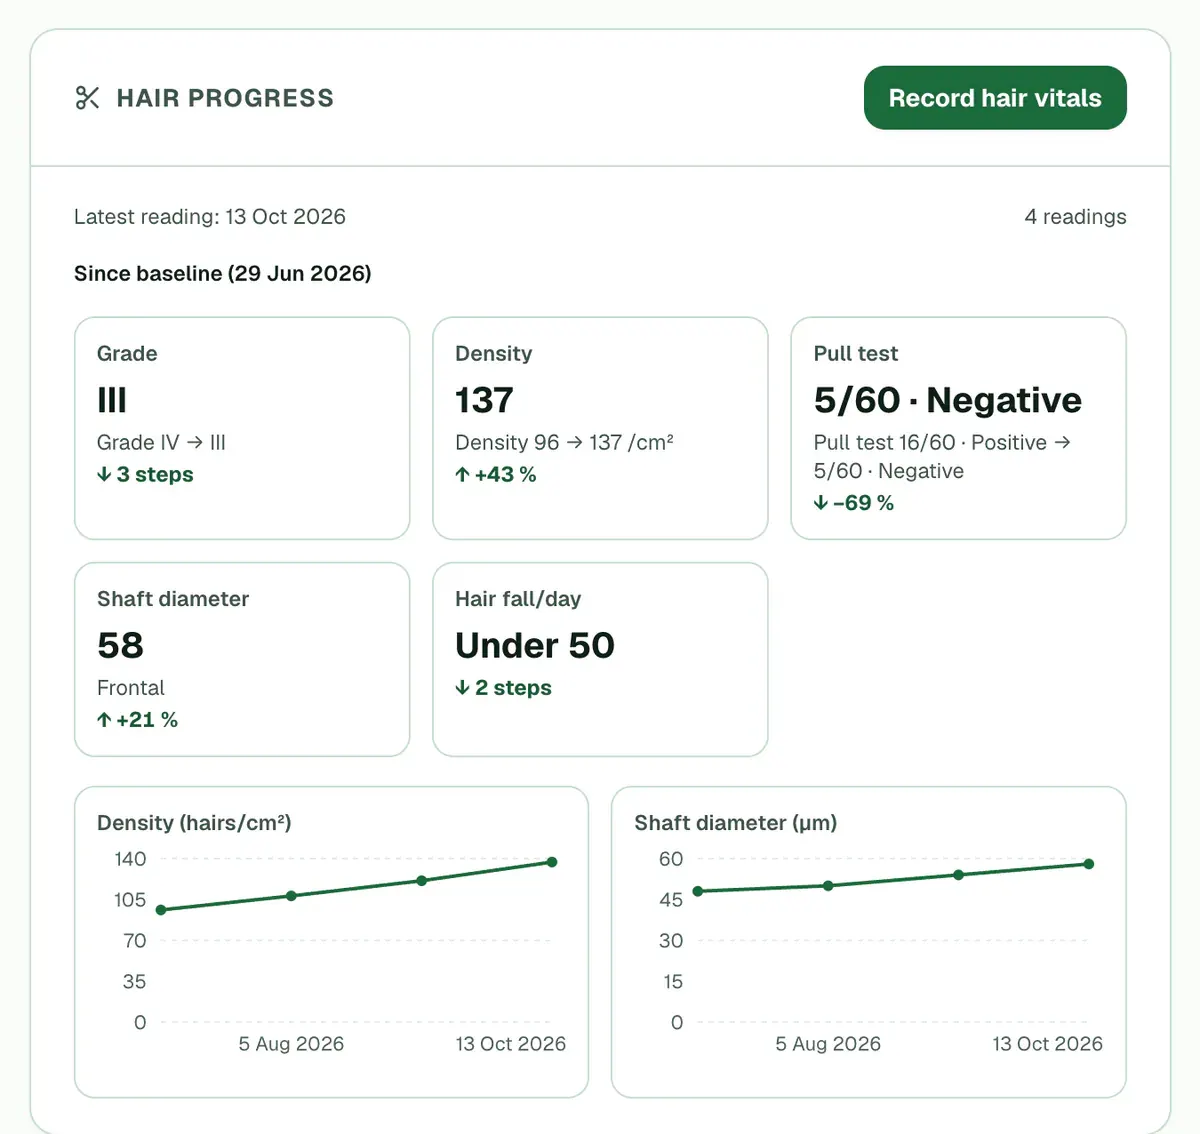Click '5 Aug 2026' on Density chart axis
This screenshot has height=1134, width=1200.
(291, 1044)
